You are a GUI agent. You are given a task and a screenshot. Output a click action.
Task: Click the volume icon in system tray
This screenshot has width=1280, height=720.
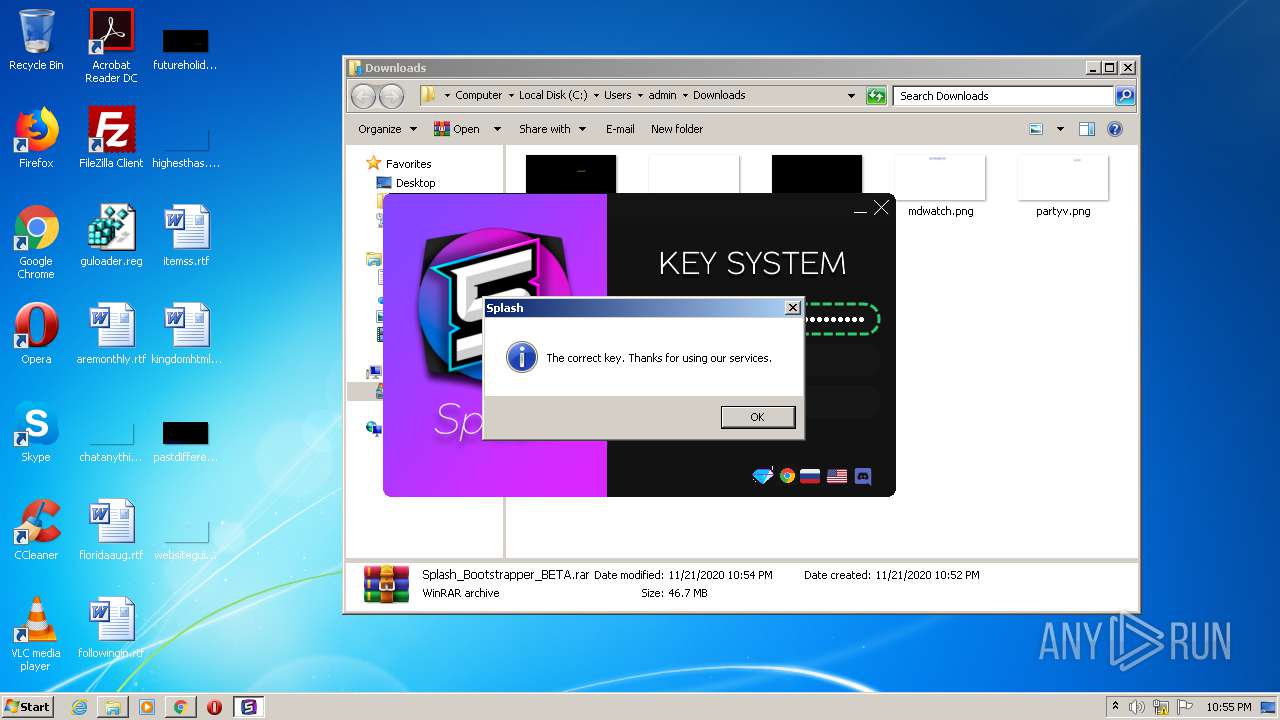(1137, 707)
